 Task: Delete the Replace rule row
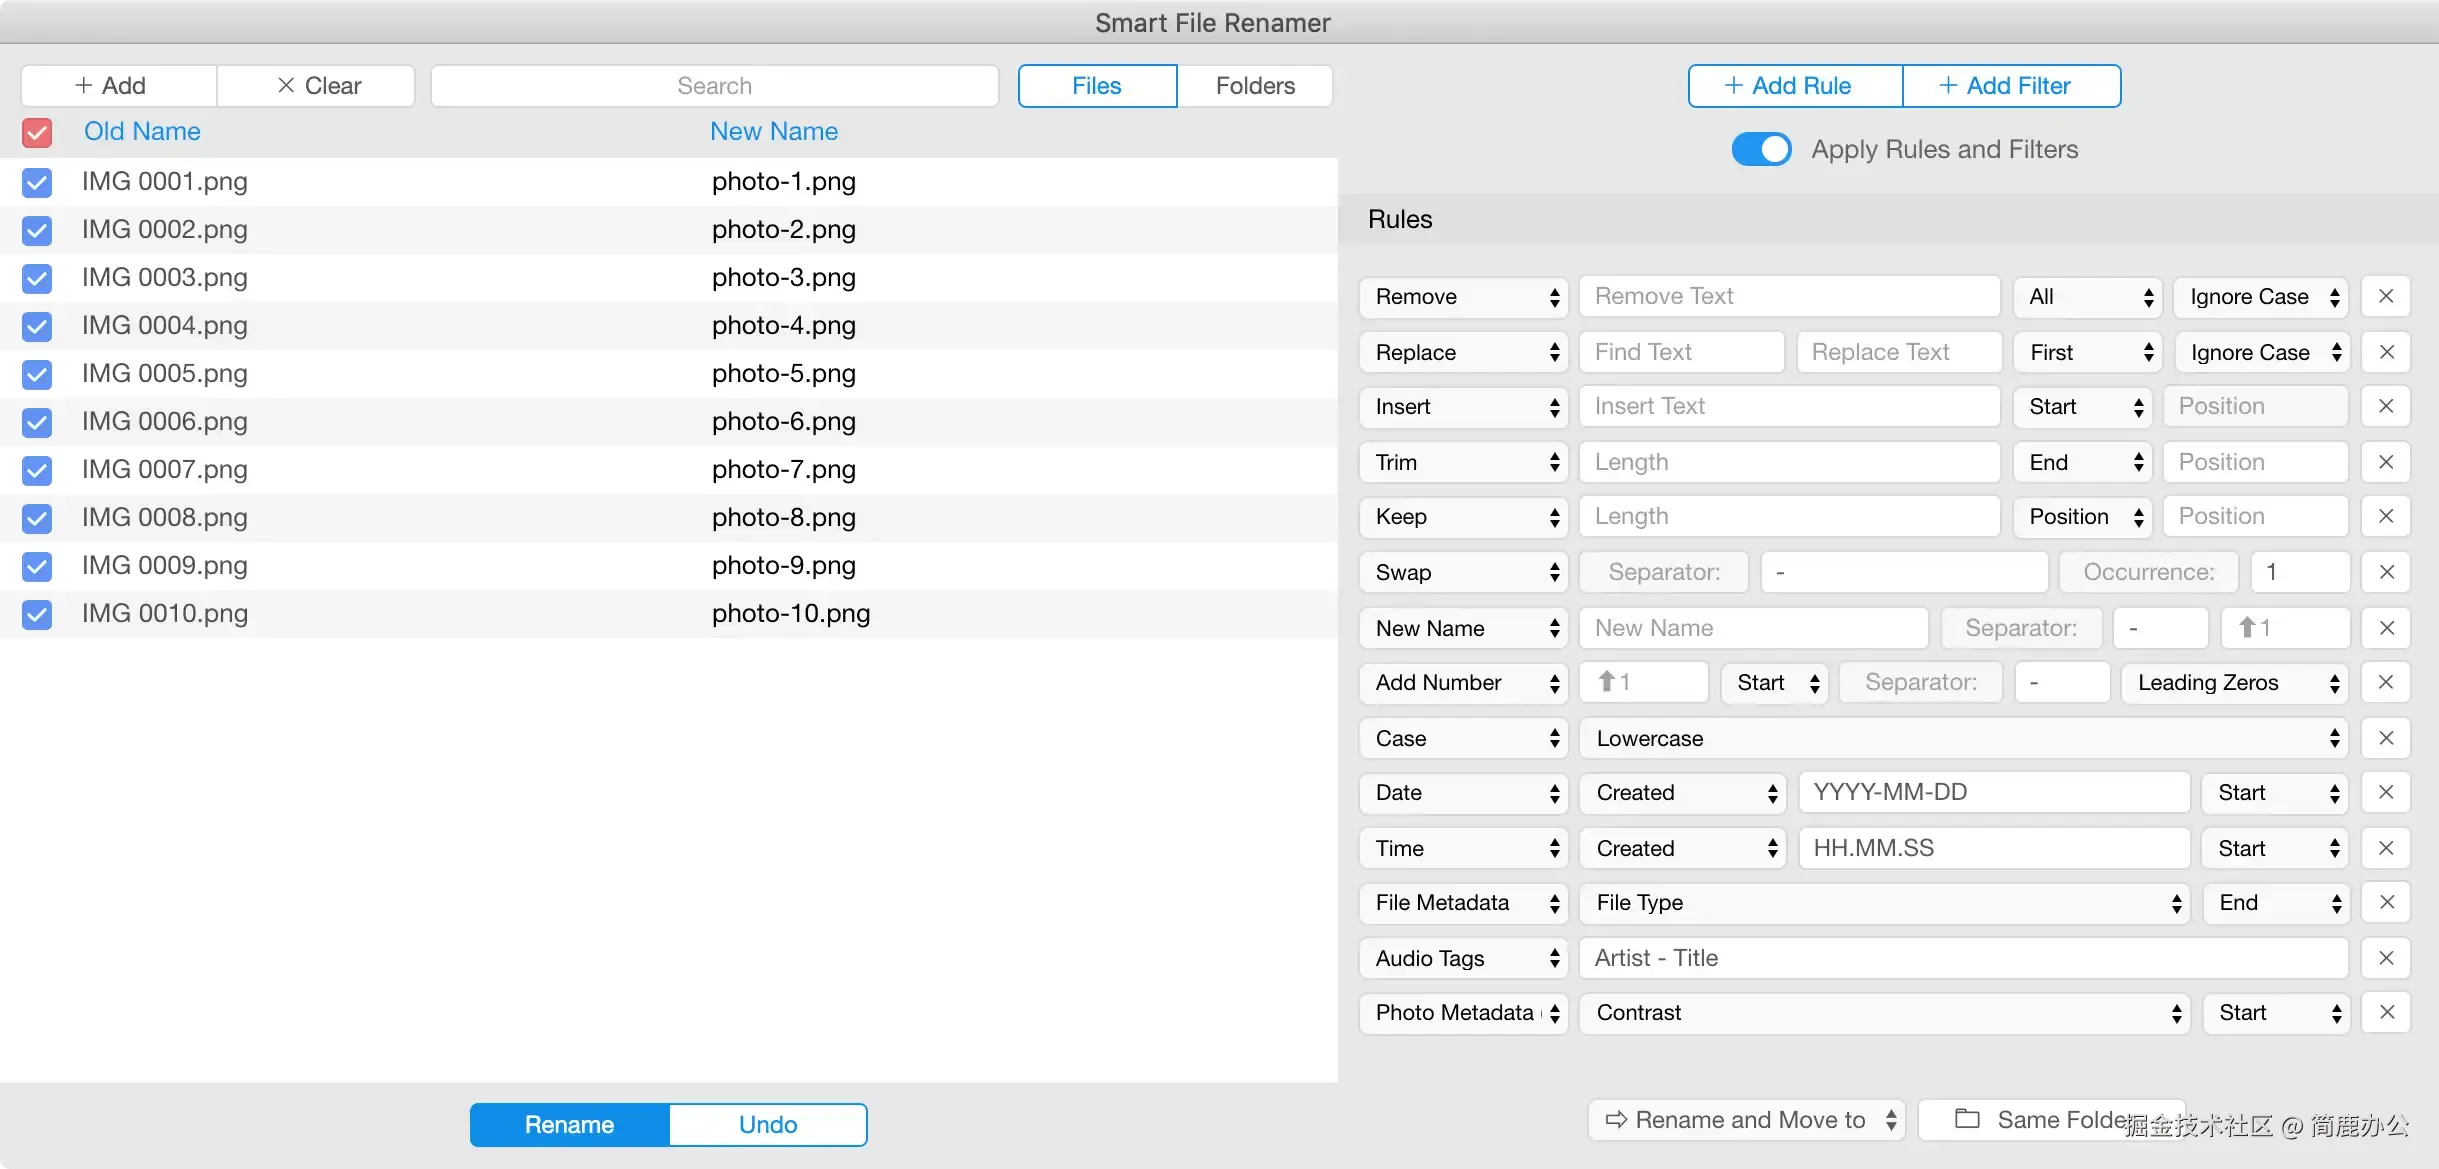tap(2386, 353)
